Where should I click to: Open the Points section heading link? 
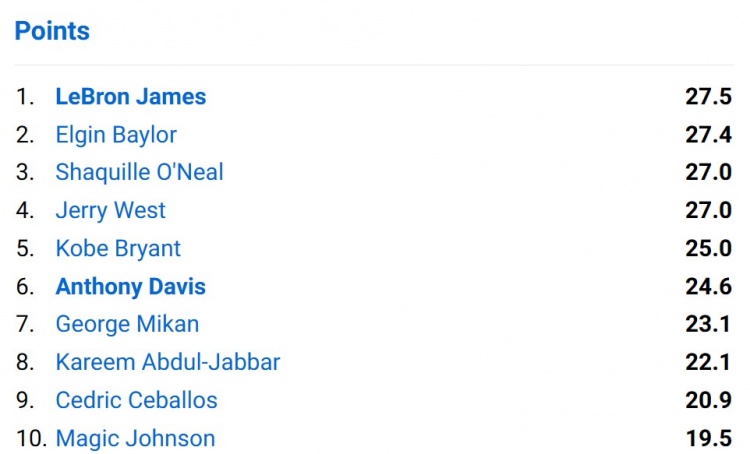click(52, 31)
